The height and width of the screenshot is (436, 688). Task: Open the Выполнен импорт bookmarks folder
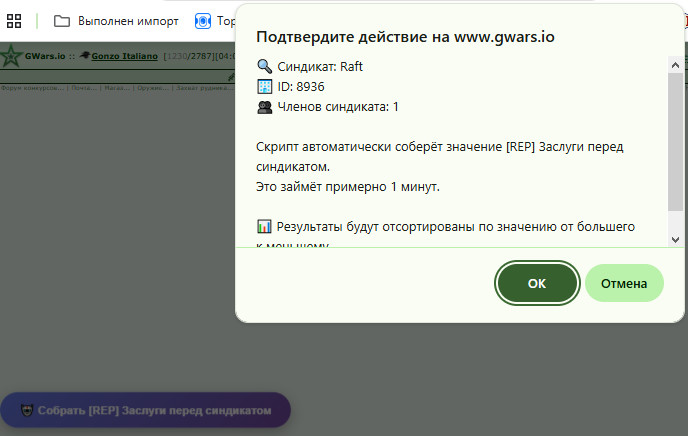pos(116,21)
